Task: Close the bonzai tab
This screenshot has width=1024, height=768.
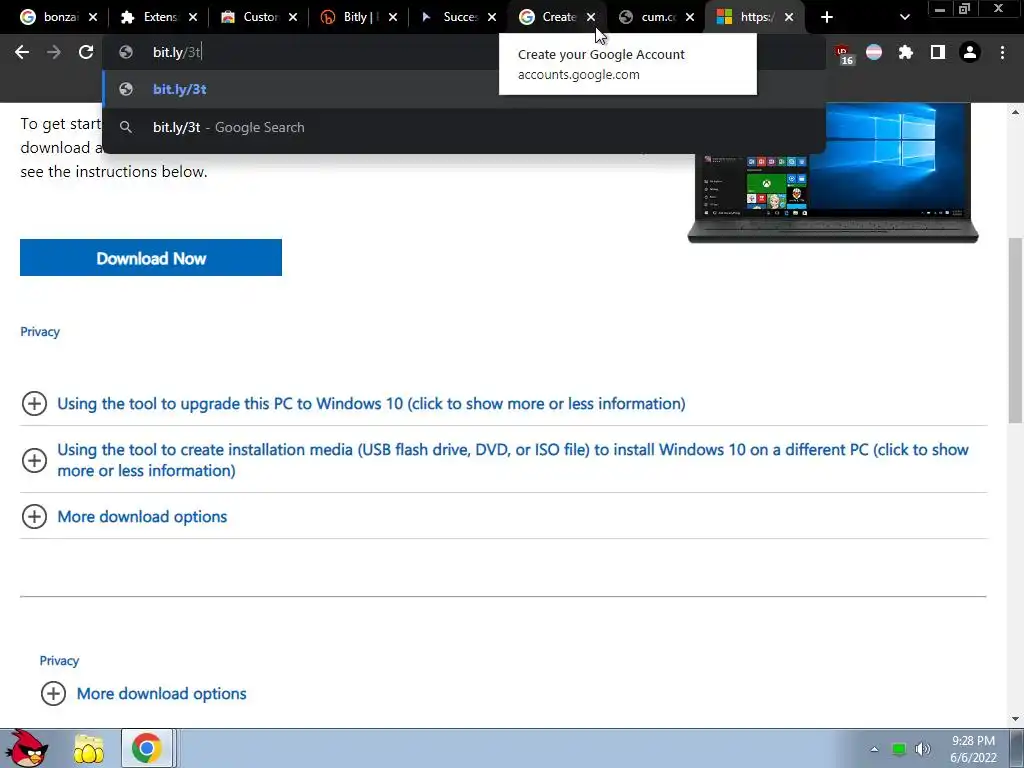Action: point(93,17)
